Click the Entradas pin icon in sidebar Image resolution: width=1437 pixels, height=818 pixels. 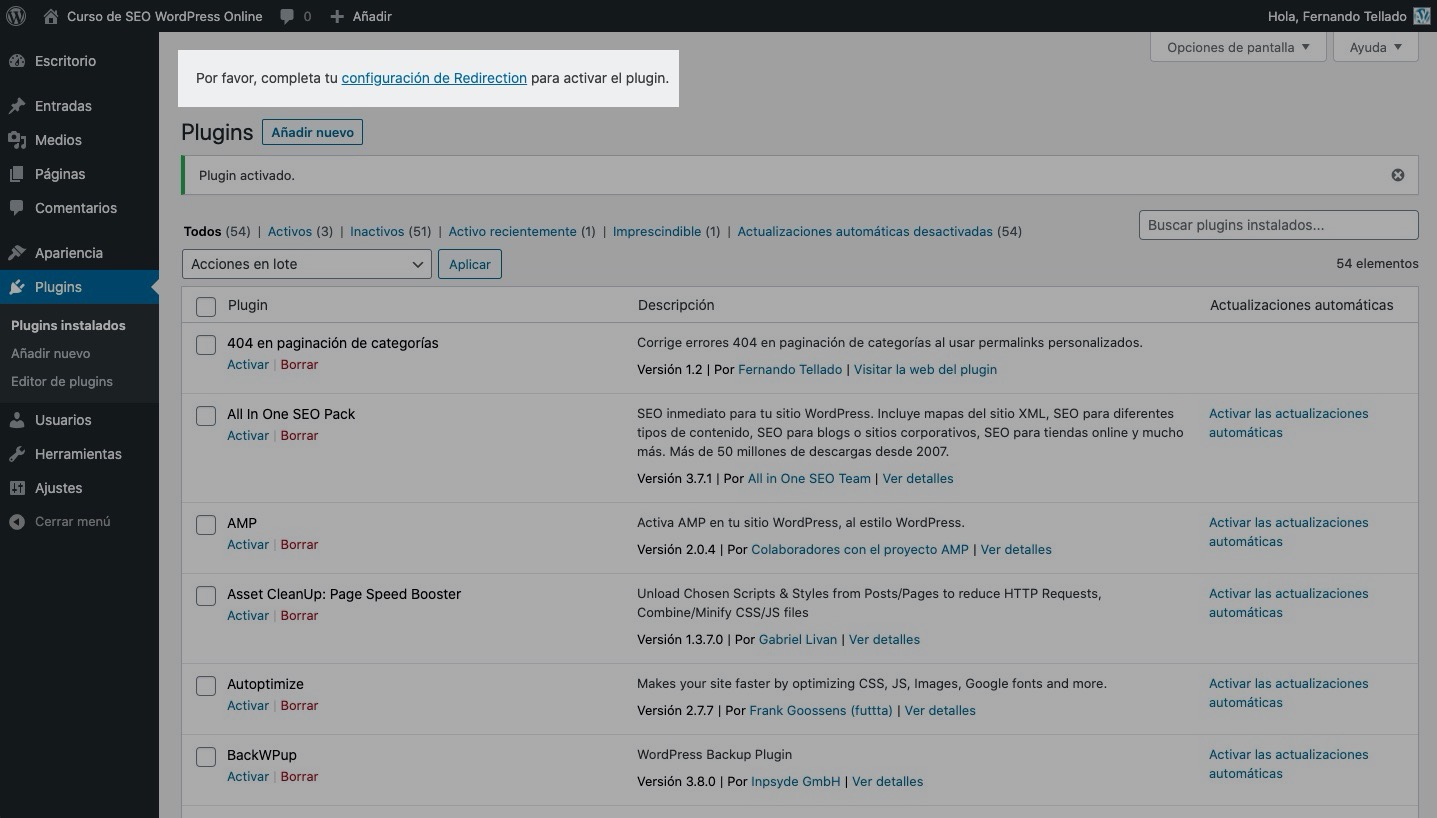tap(17, 106)
